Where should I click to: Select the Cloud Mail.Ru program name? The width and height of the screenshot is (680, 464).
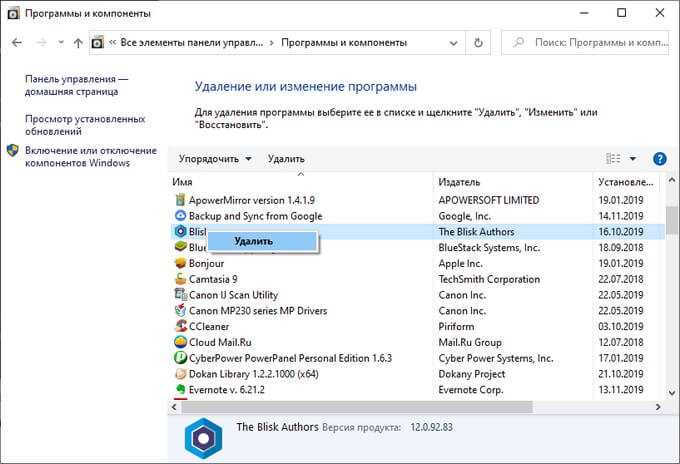[220, 343]
